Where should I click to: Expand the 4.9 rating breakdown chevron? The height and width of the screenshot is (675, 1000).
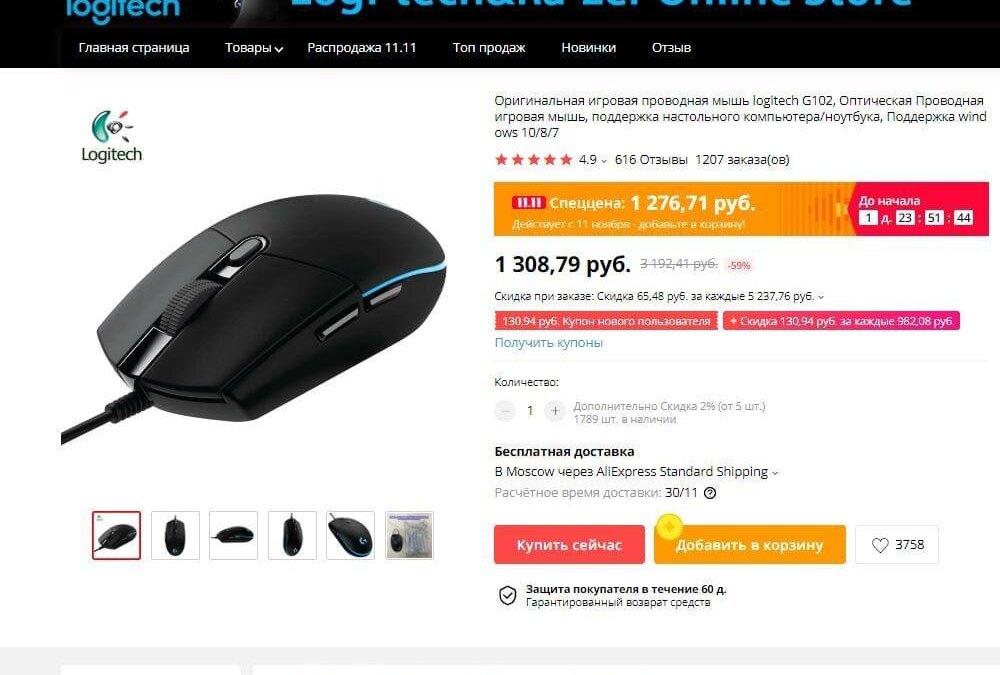[604, 161]
